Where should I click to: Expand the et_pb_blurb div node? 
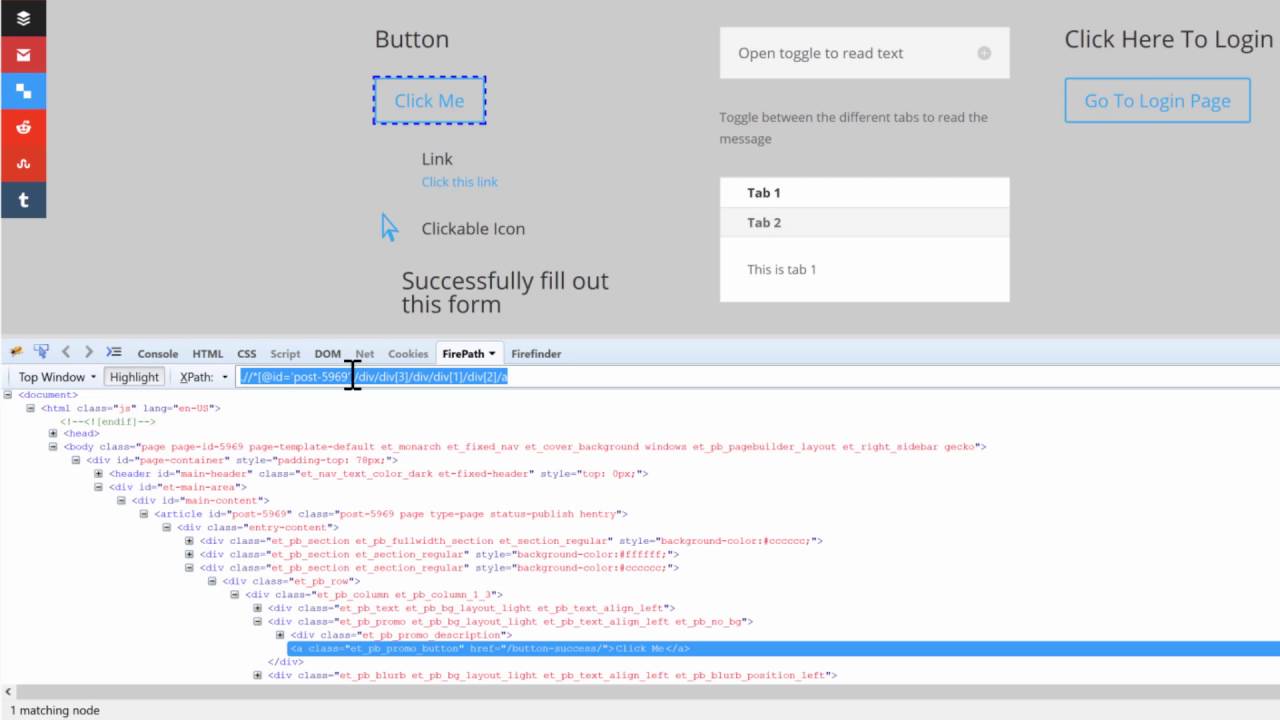point(258,675)
